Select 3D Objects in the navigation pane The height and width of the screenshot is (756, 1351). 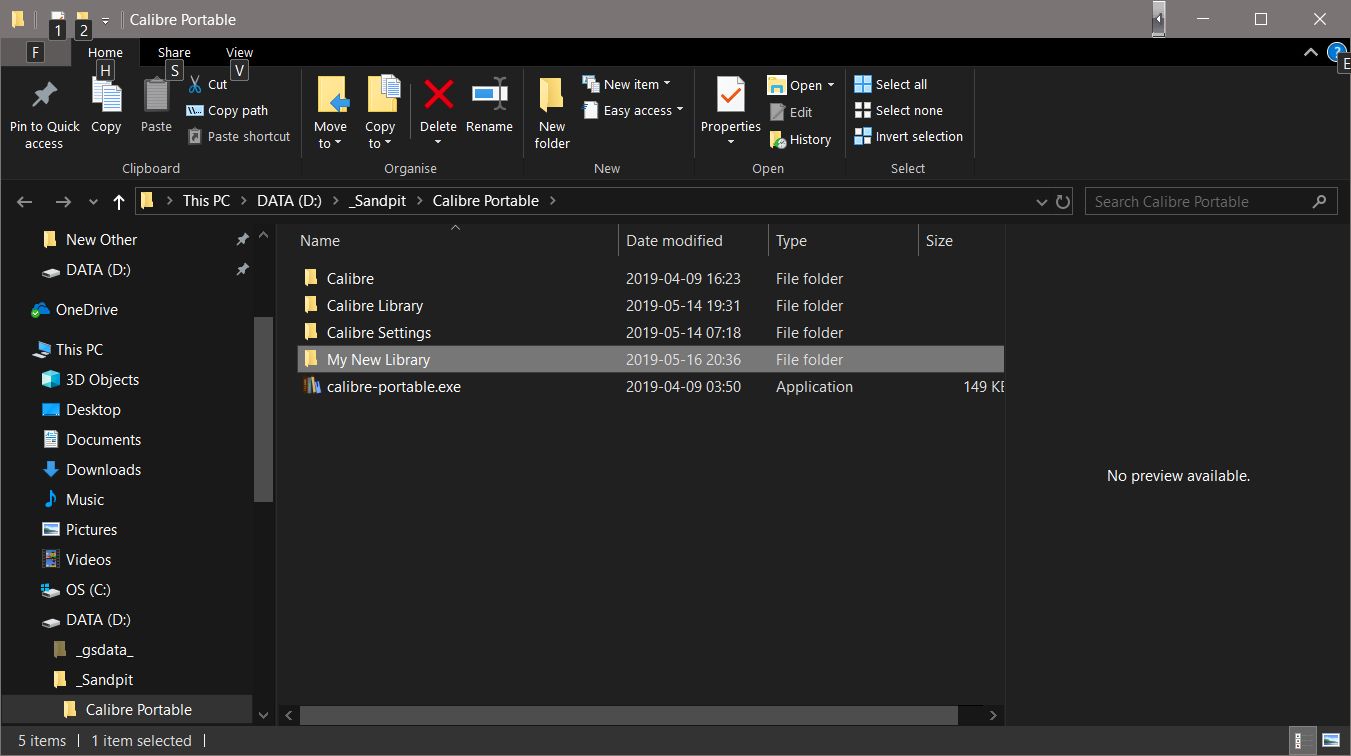102,380
